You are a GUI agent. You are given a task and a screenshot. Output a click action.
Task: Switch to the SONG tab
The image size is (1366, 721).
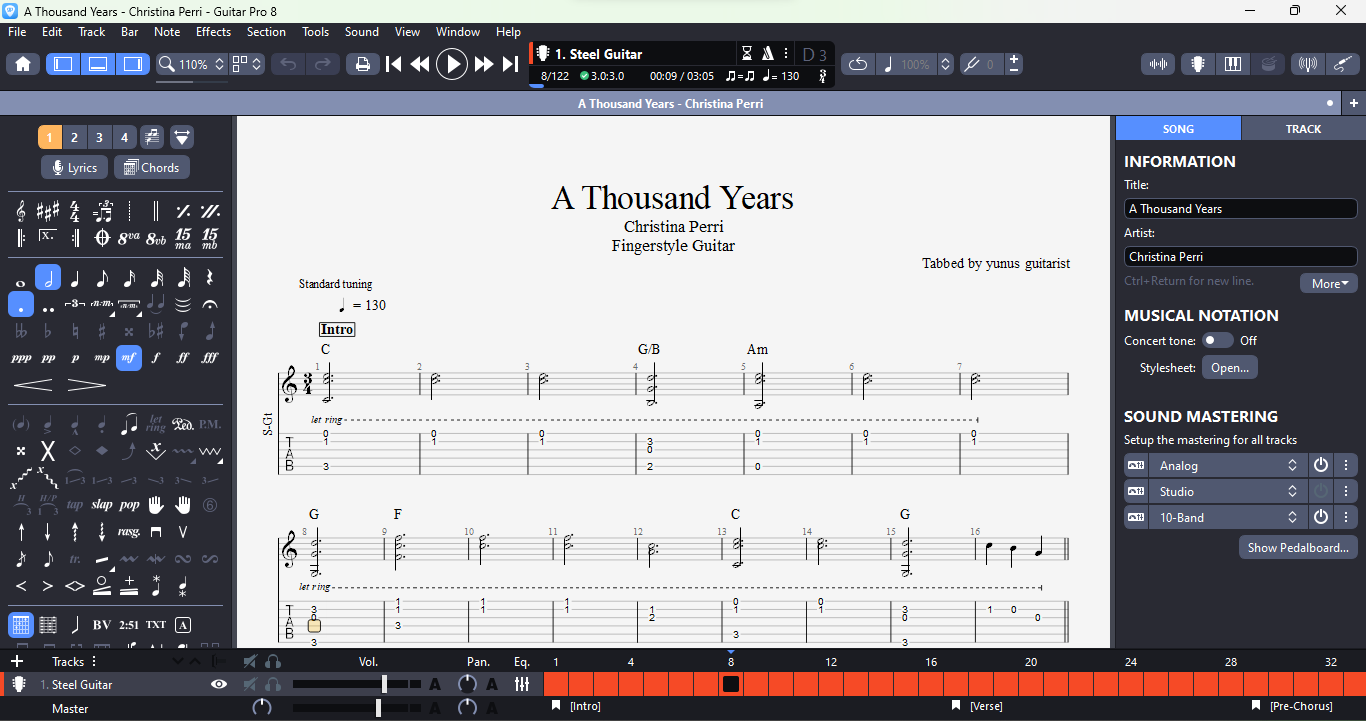[x=1178, y=128]
